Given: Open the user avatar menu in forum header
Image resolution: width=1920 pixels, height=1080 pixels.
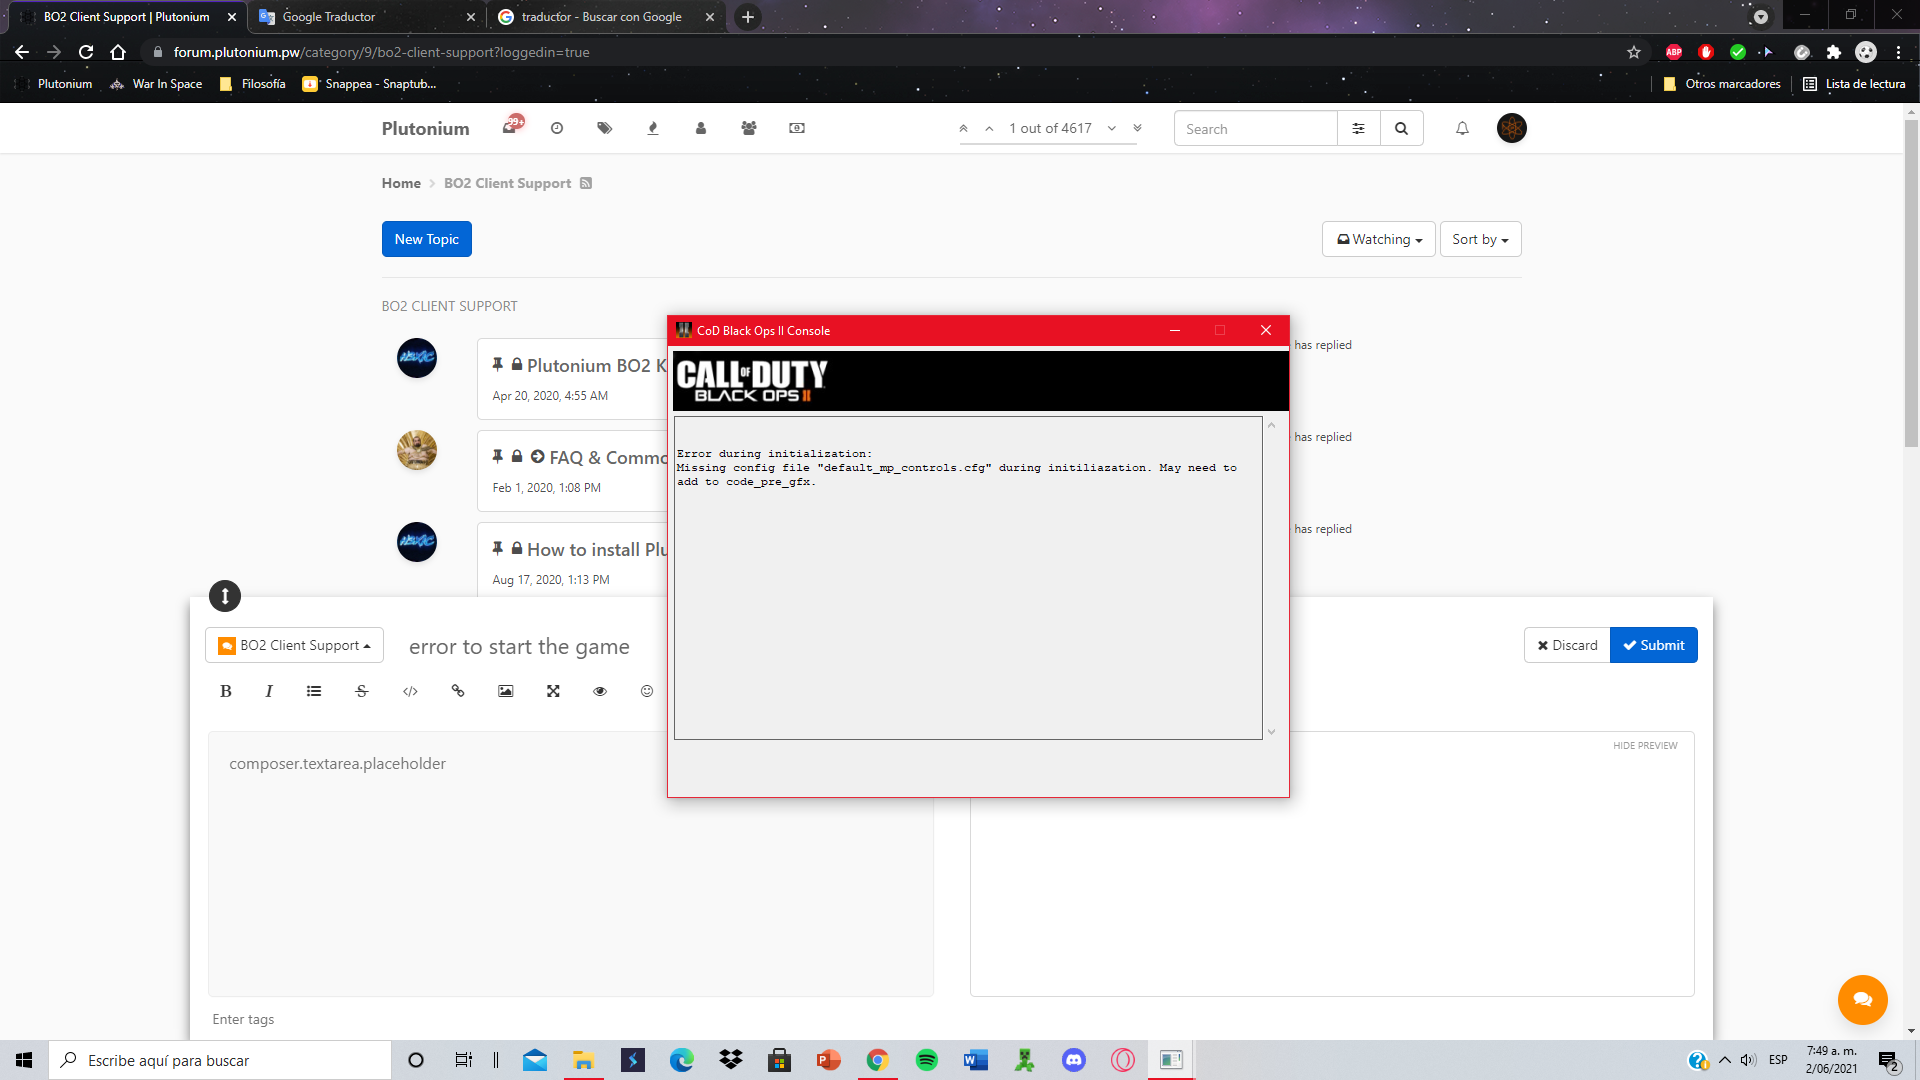Looking at the screenshot, I should click(x=1512, y=128).
